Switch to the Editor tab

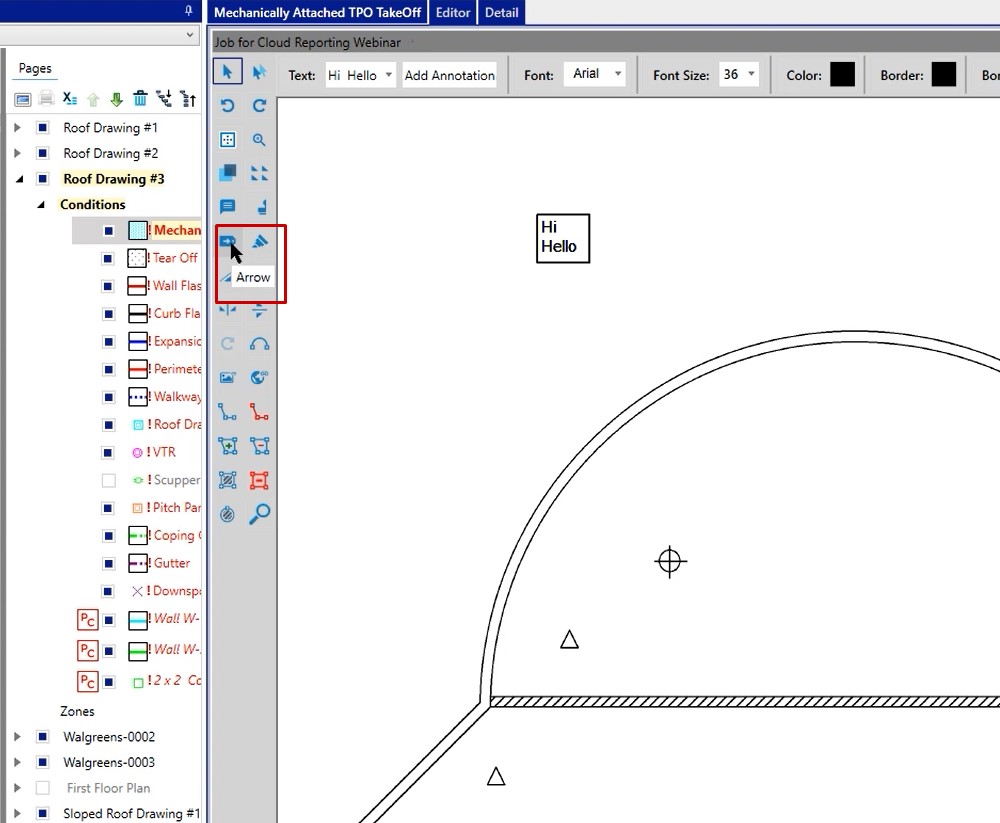click(453, 12)
